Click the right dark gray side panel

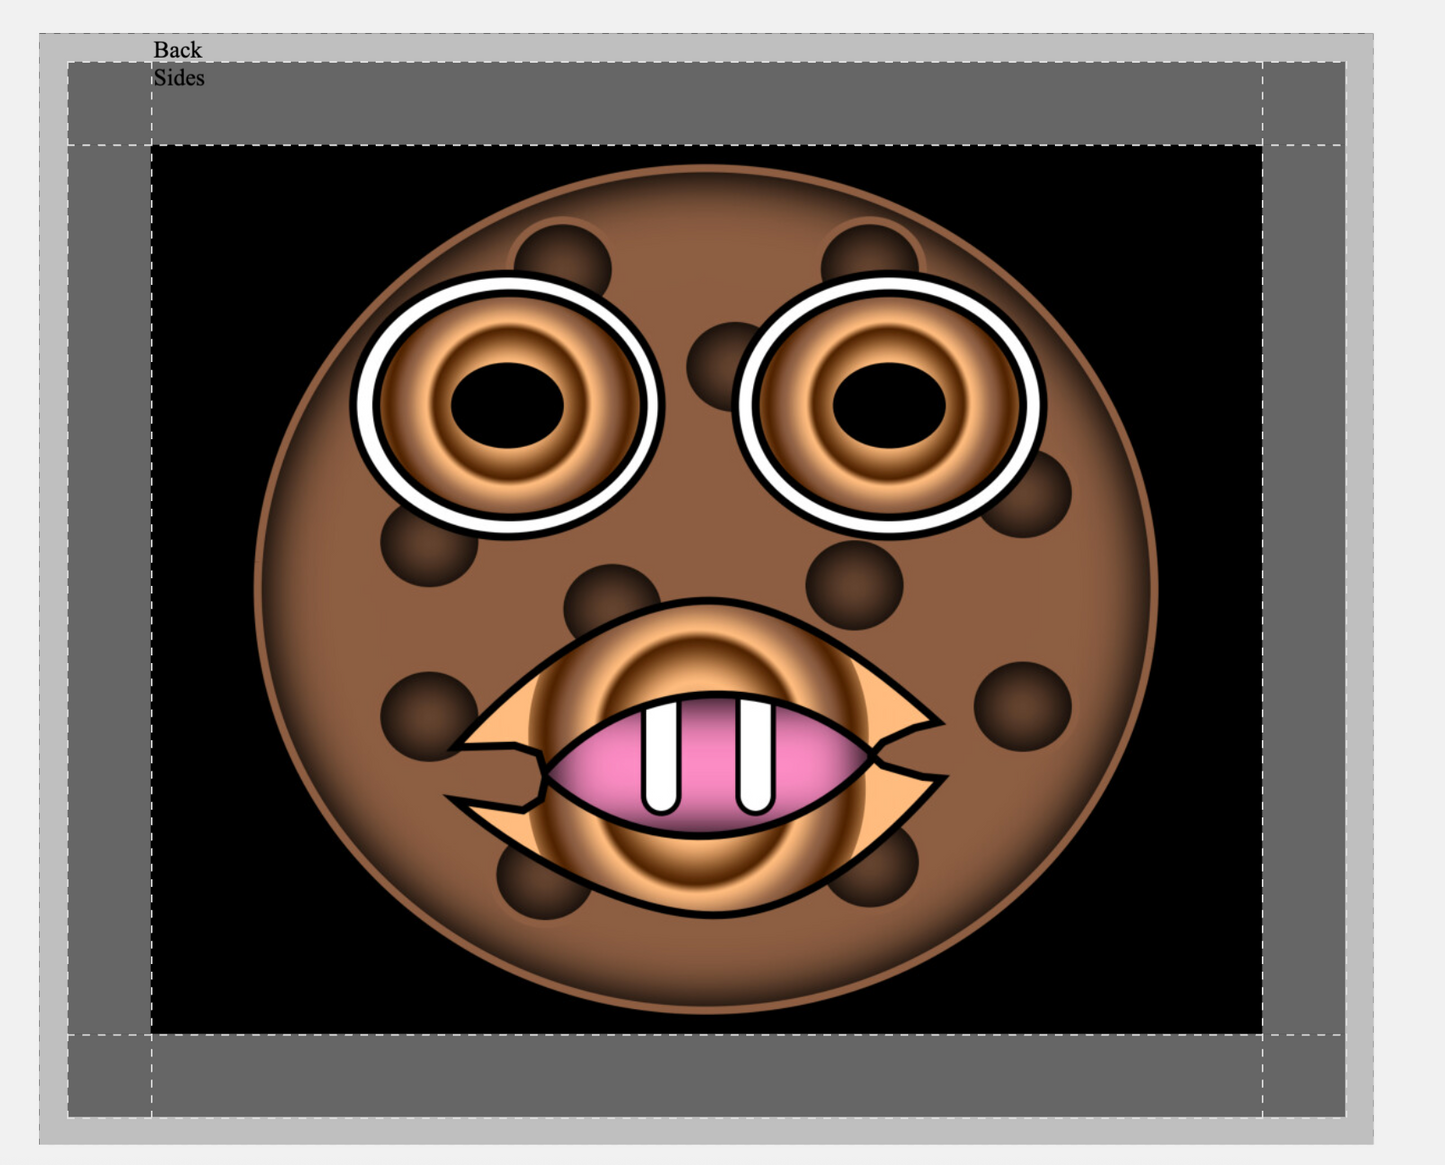1303,590
